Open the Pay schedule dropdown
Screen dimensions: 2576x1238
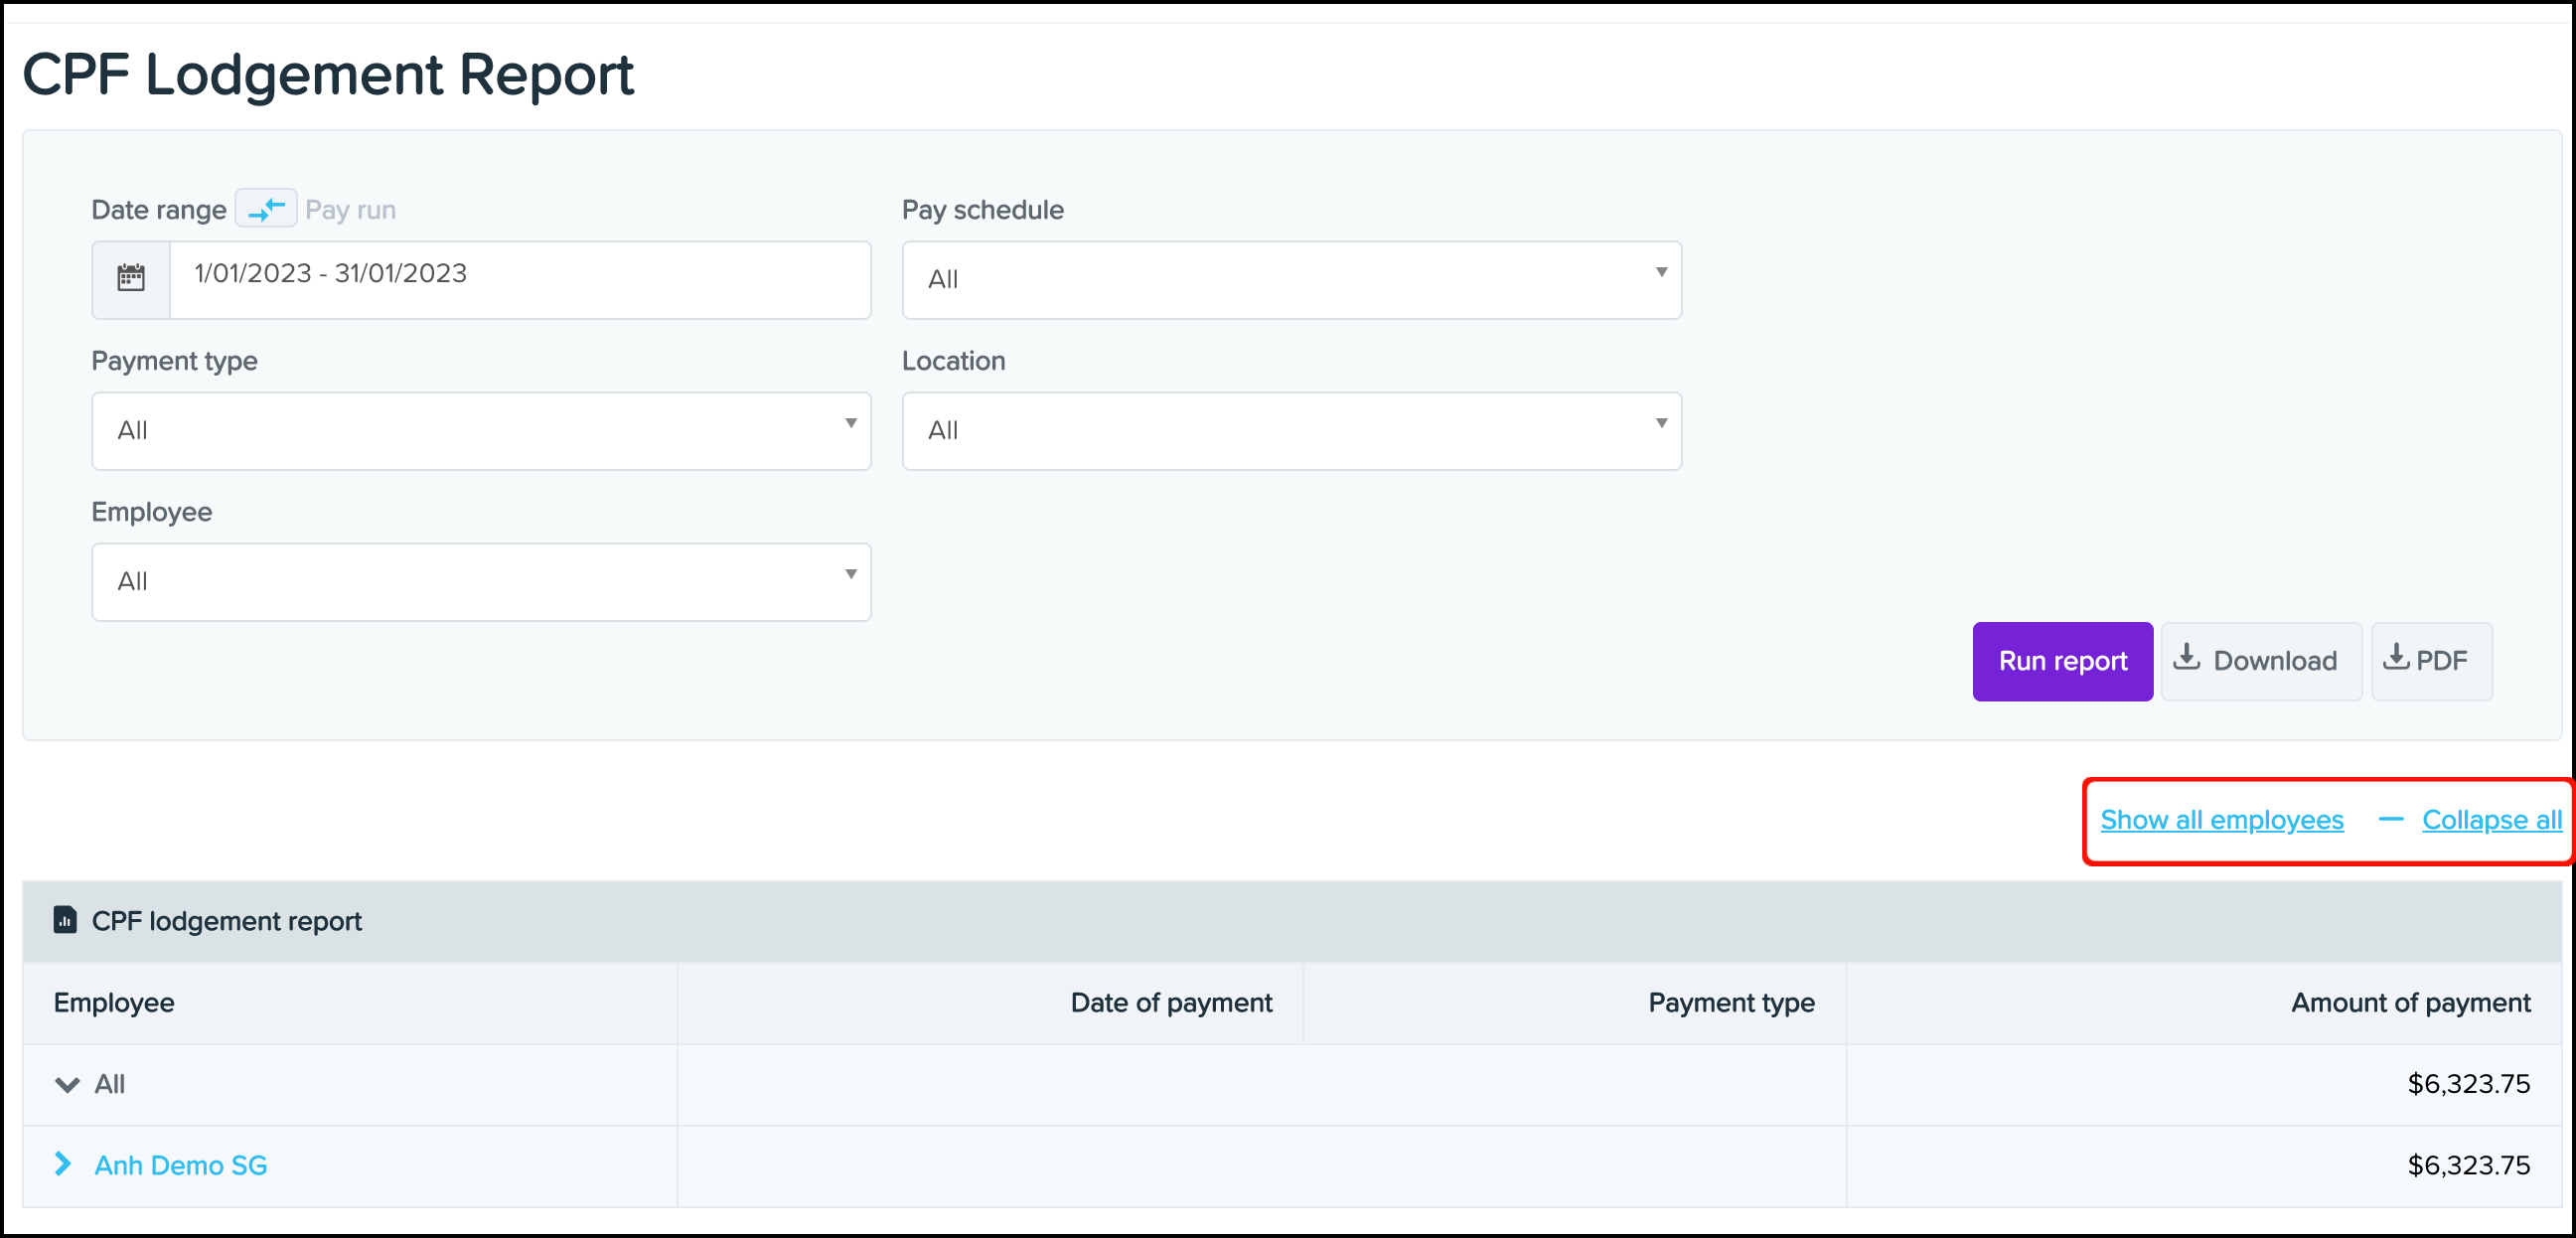1291,279
